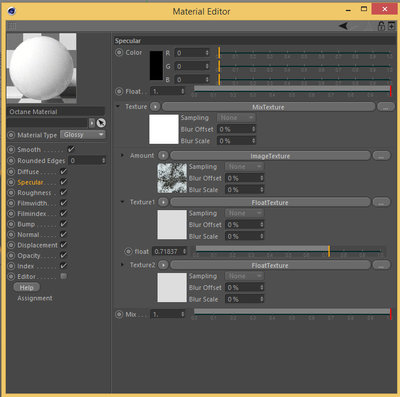Toggle the lock icon in top bar

click(x=381, y=26)
